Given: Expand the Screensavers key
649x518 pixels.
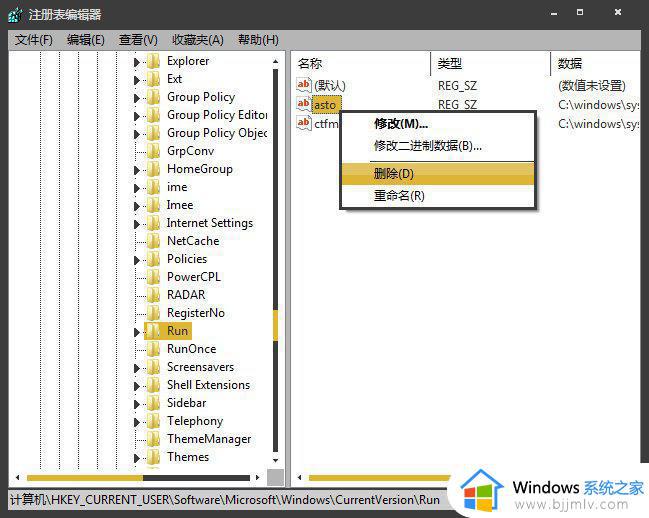Looking at the screenshot, I should [x=137, y=368].
